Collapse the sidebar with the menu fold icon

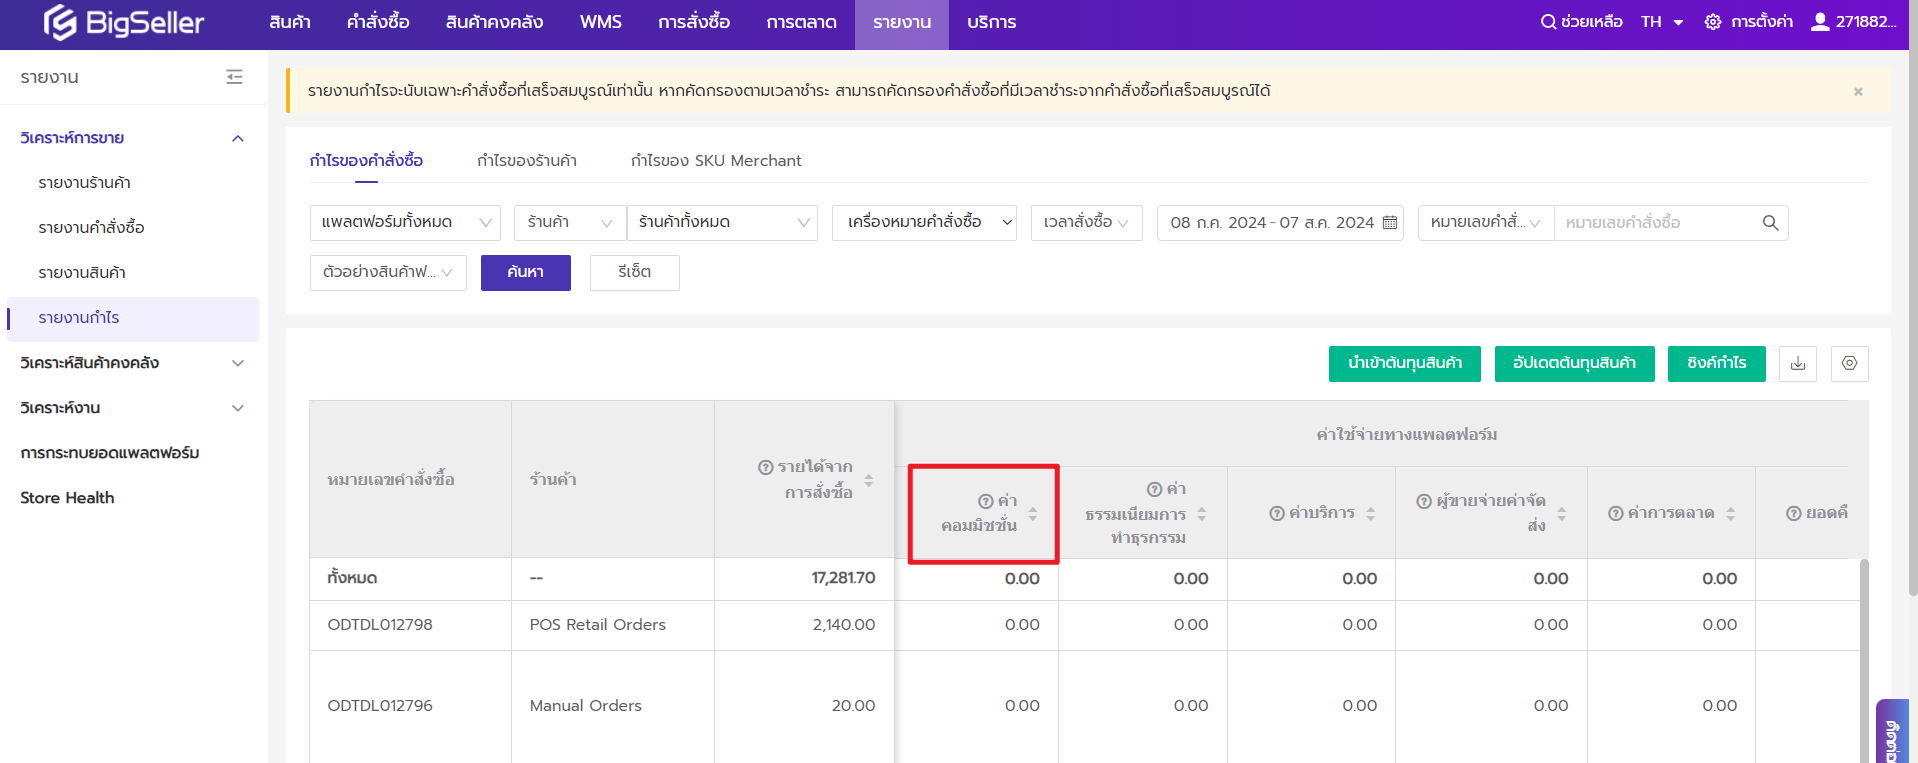tap(234, 77)
